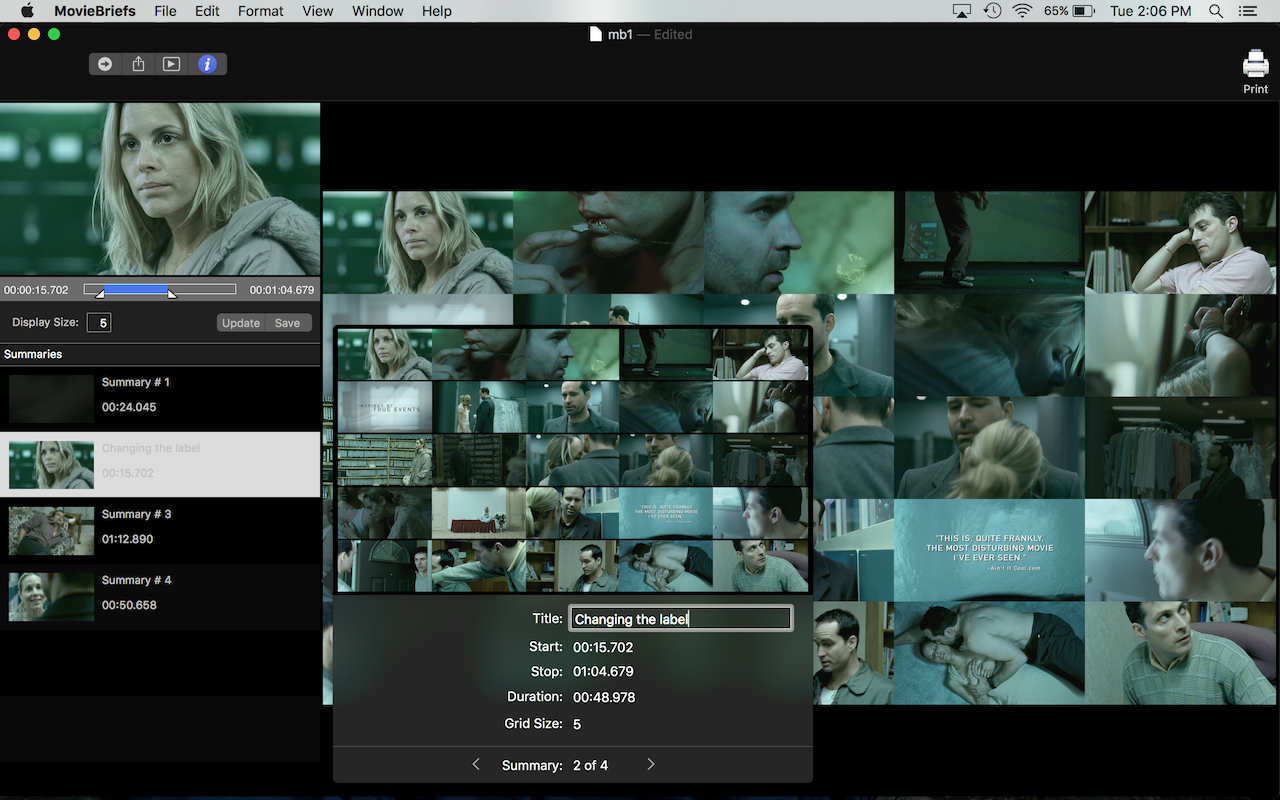Open the Format menu
The image size is (1280, 800).
[261, 11]
